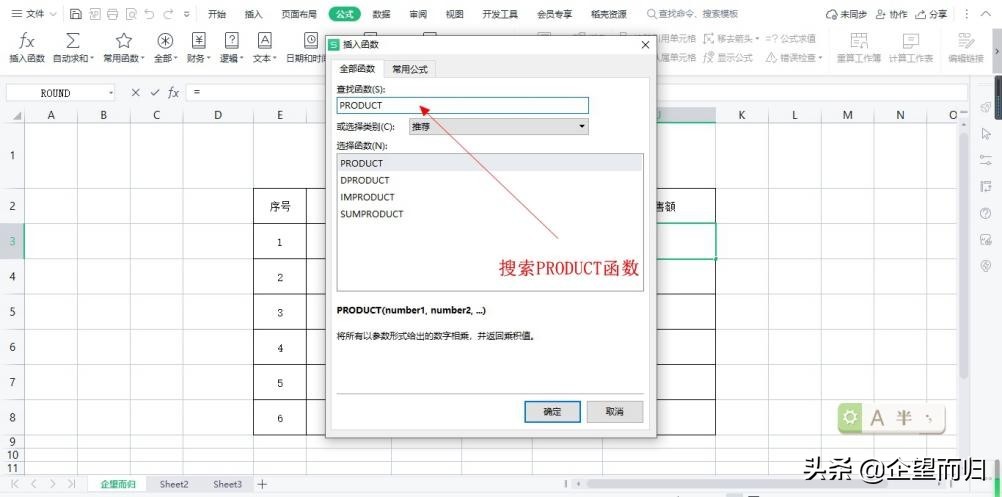1002x497 pixels.
Task: Open the common functions star icon
Action: pos(124,41)
